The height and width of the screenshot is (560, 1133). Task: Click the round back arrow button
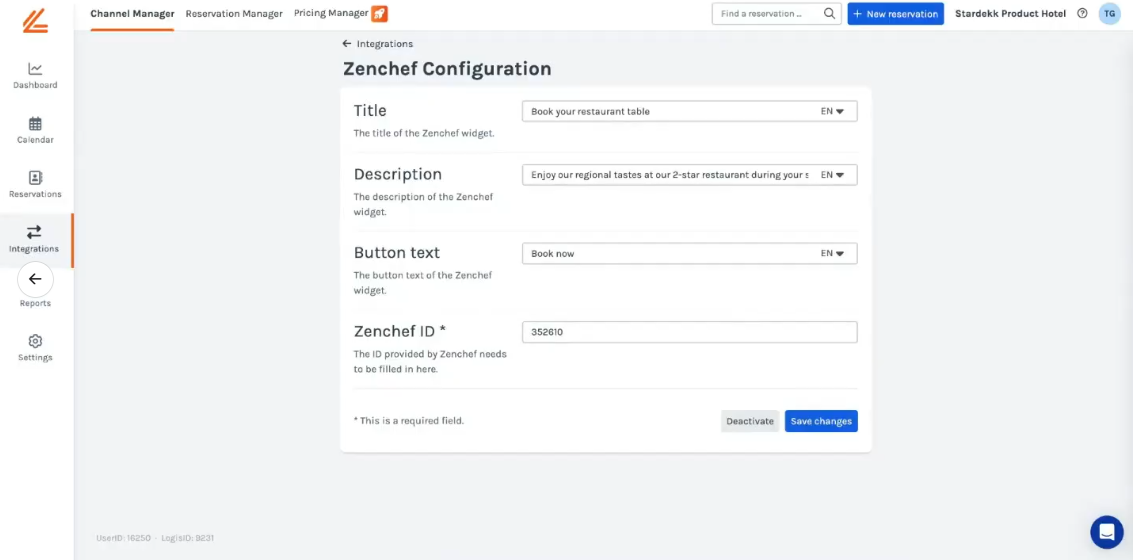tap(35, 279)
